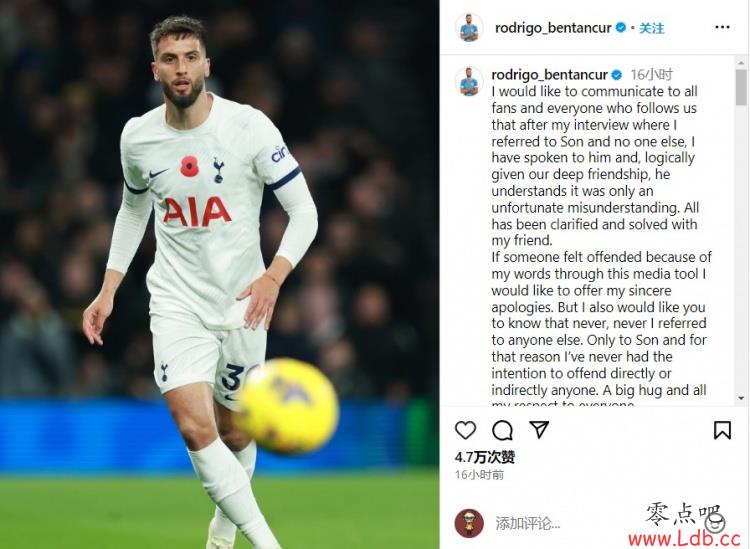This screenshot has height=549, width=750.
Task: Open the three-dot more options menu
Action: coord(722,27)
